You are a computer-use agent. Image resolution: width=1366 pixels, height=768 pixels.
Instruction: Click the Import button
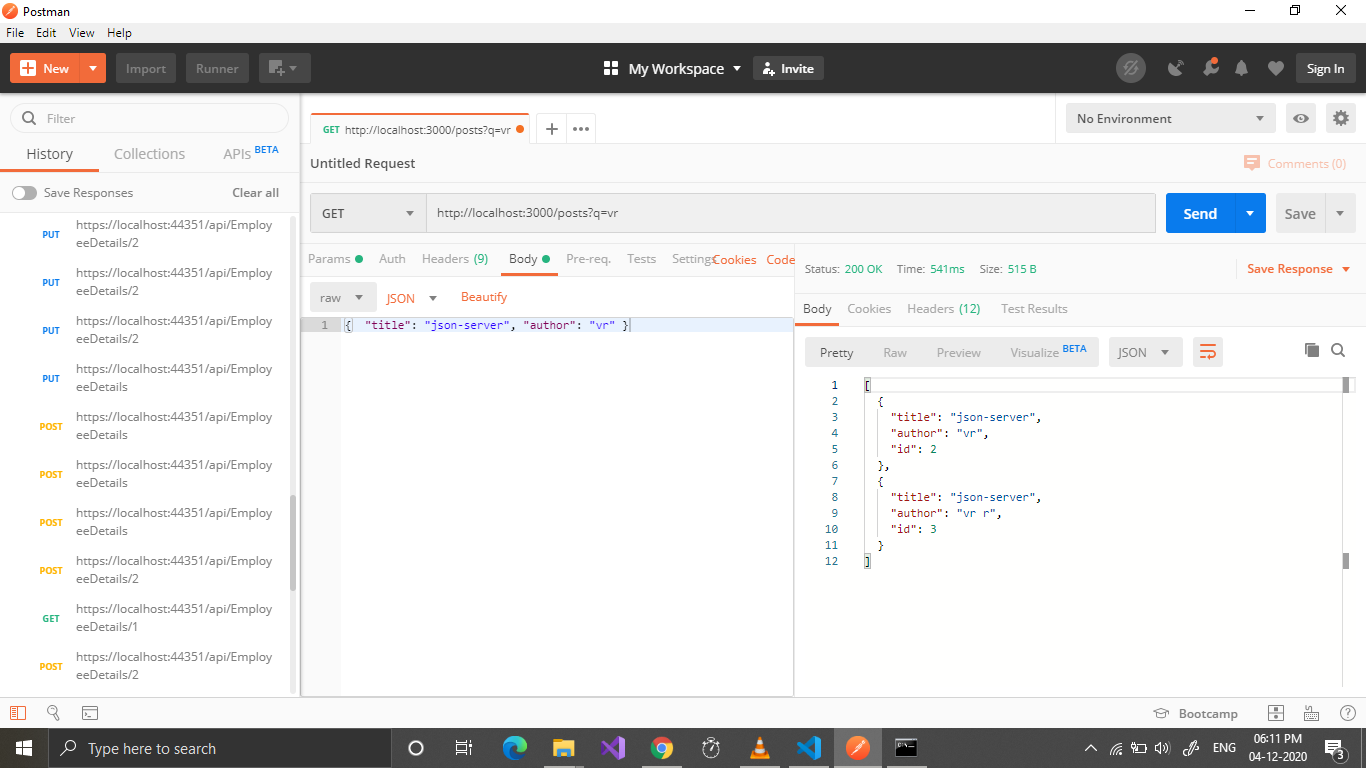point(146,68)
